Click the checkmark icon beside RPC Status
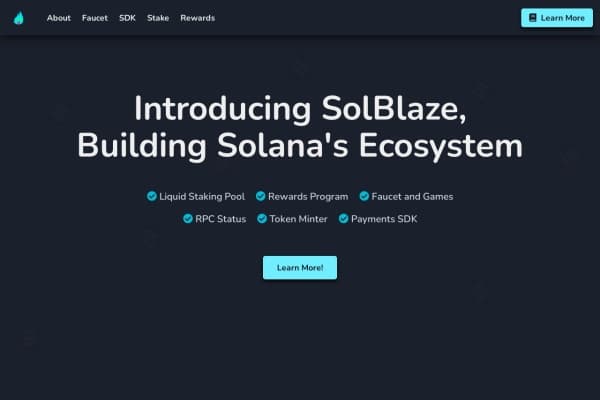The image size is (600, 400). [187, 218]
